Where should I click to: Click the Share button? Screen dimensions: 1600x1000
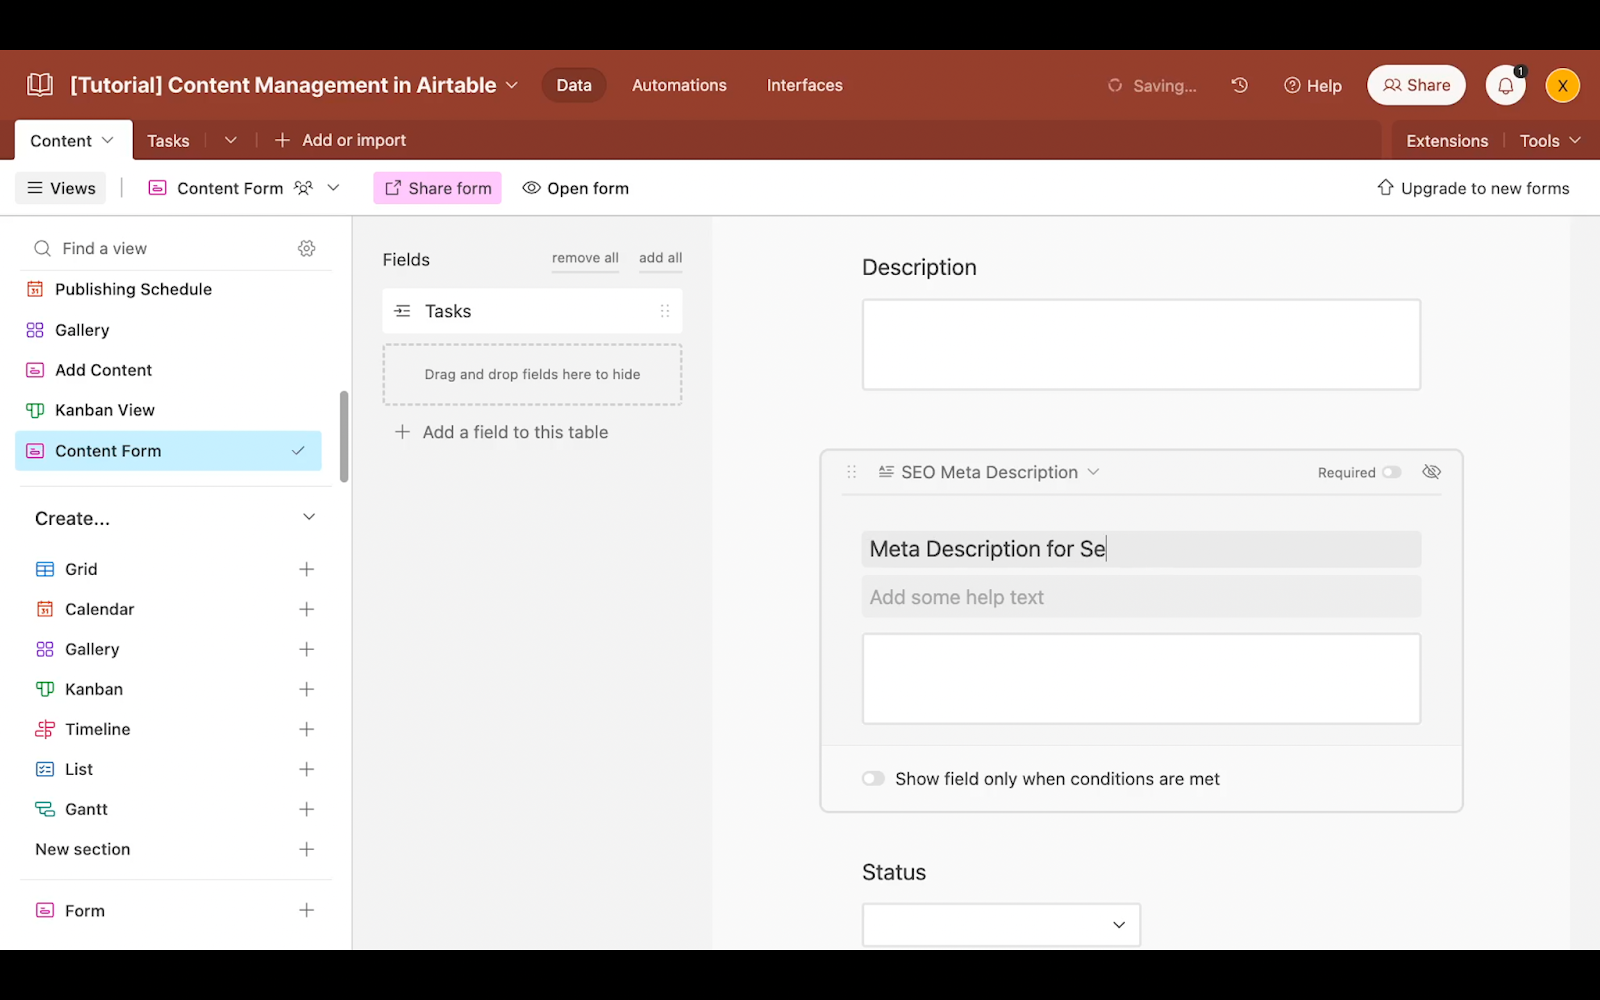pyautogui.click(x=1416, y=85)
